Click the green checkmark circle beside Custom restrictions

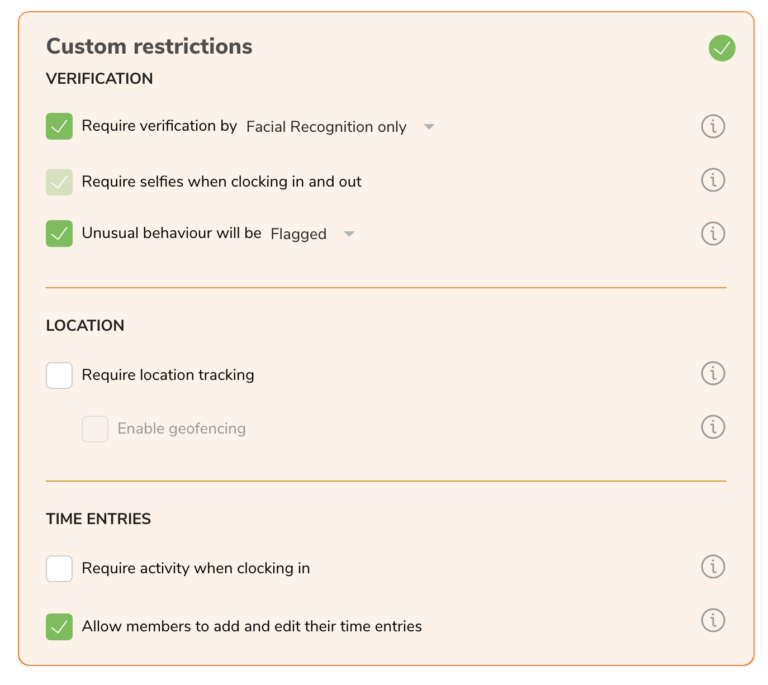click(x=722, y=48)
